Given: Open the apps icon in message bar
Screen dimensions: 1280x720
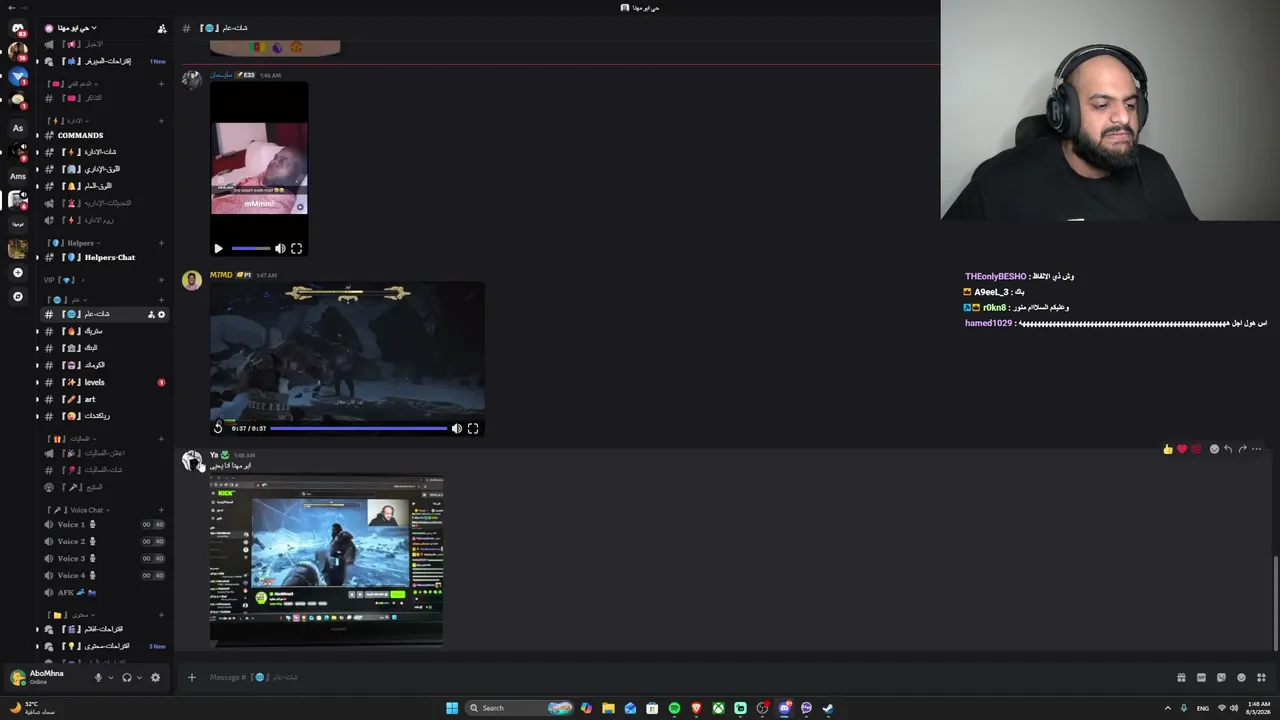Looking at the screenshot, I should pos(1261,677).
